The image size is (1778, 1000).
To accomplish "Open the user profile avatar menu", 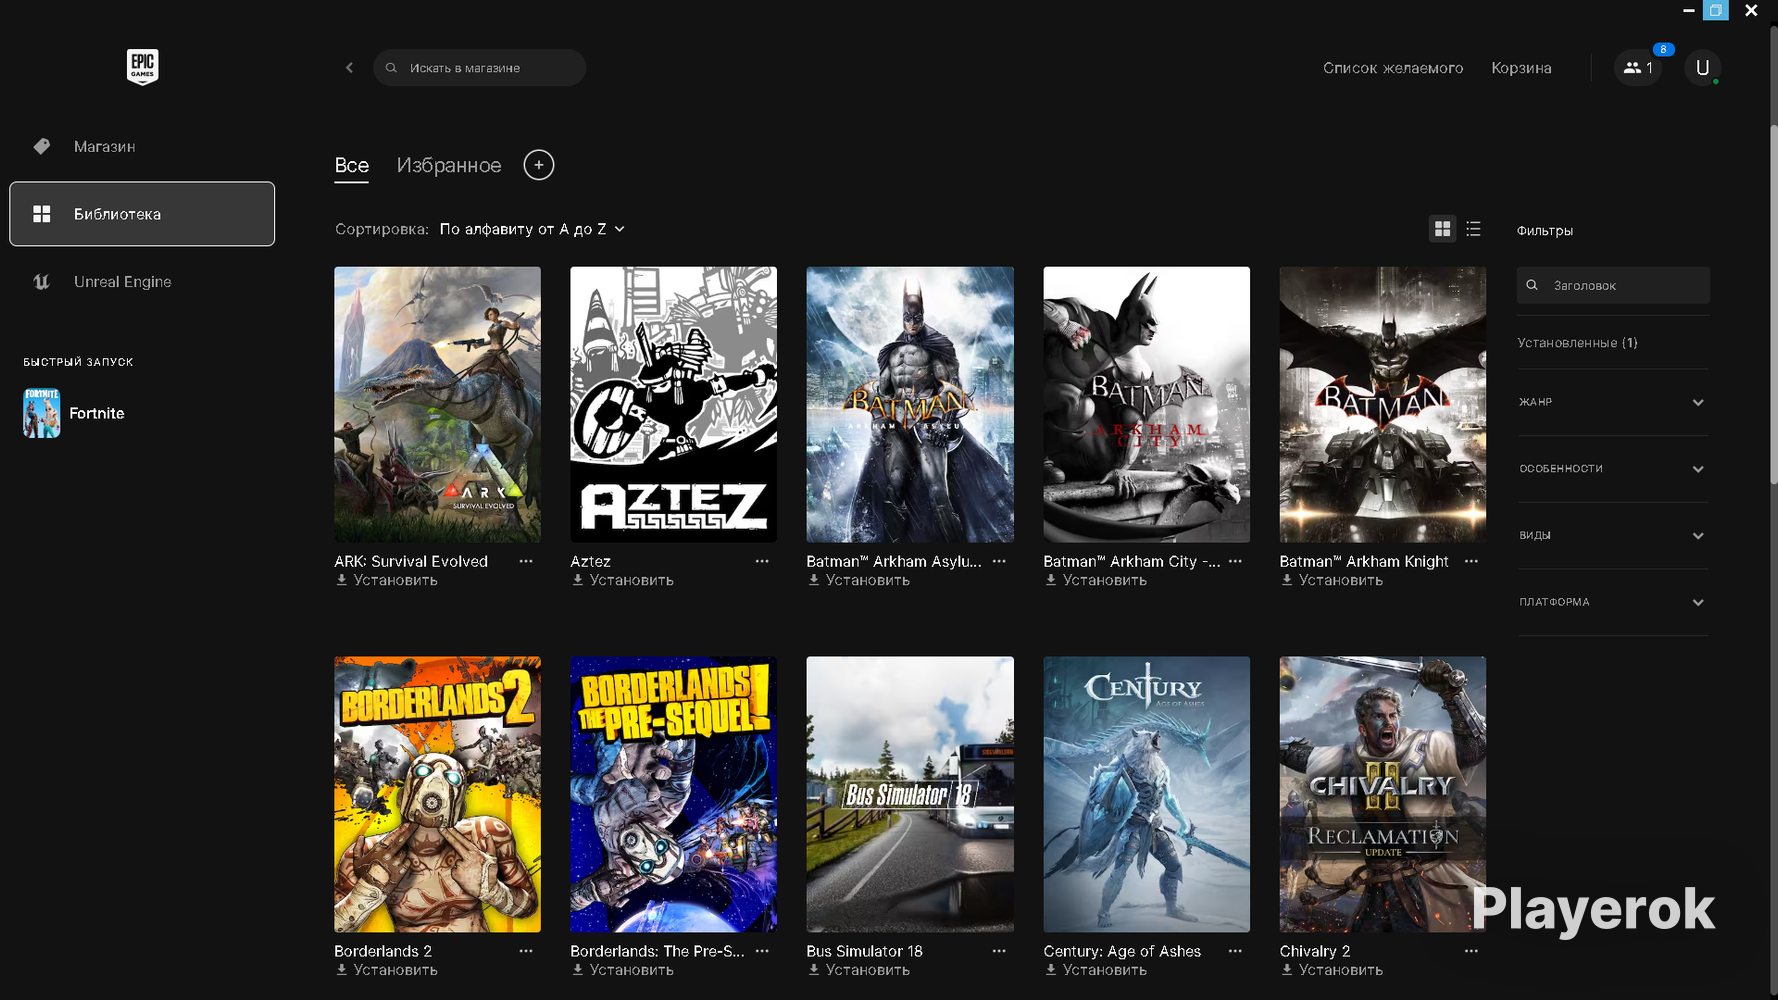I will 1702,68.
